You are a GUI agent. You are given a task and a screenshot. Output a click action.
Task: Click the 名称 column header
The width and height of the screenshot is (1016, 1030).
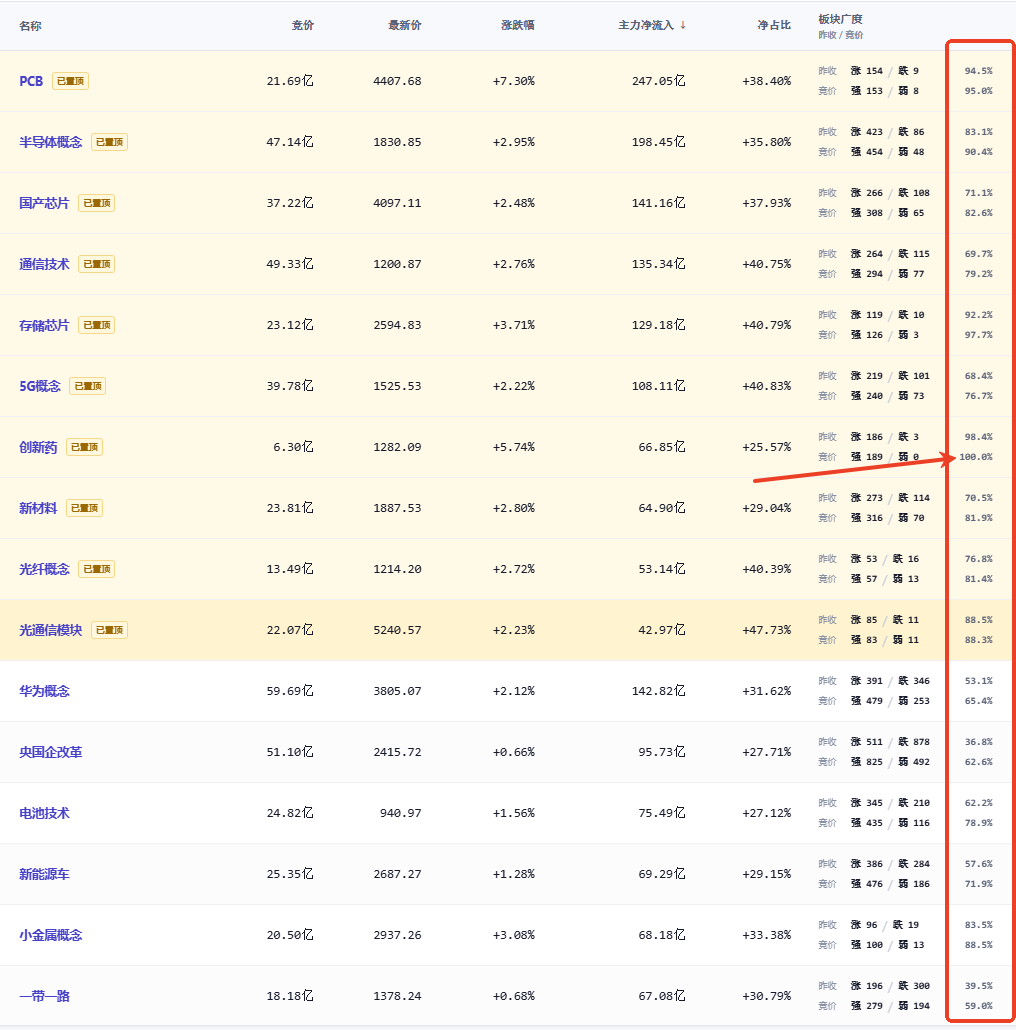[30, 26]
